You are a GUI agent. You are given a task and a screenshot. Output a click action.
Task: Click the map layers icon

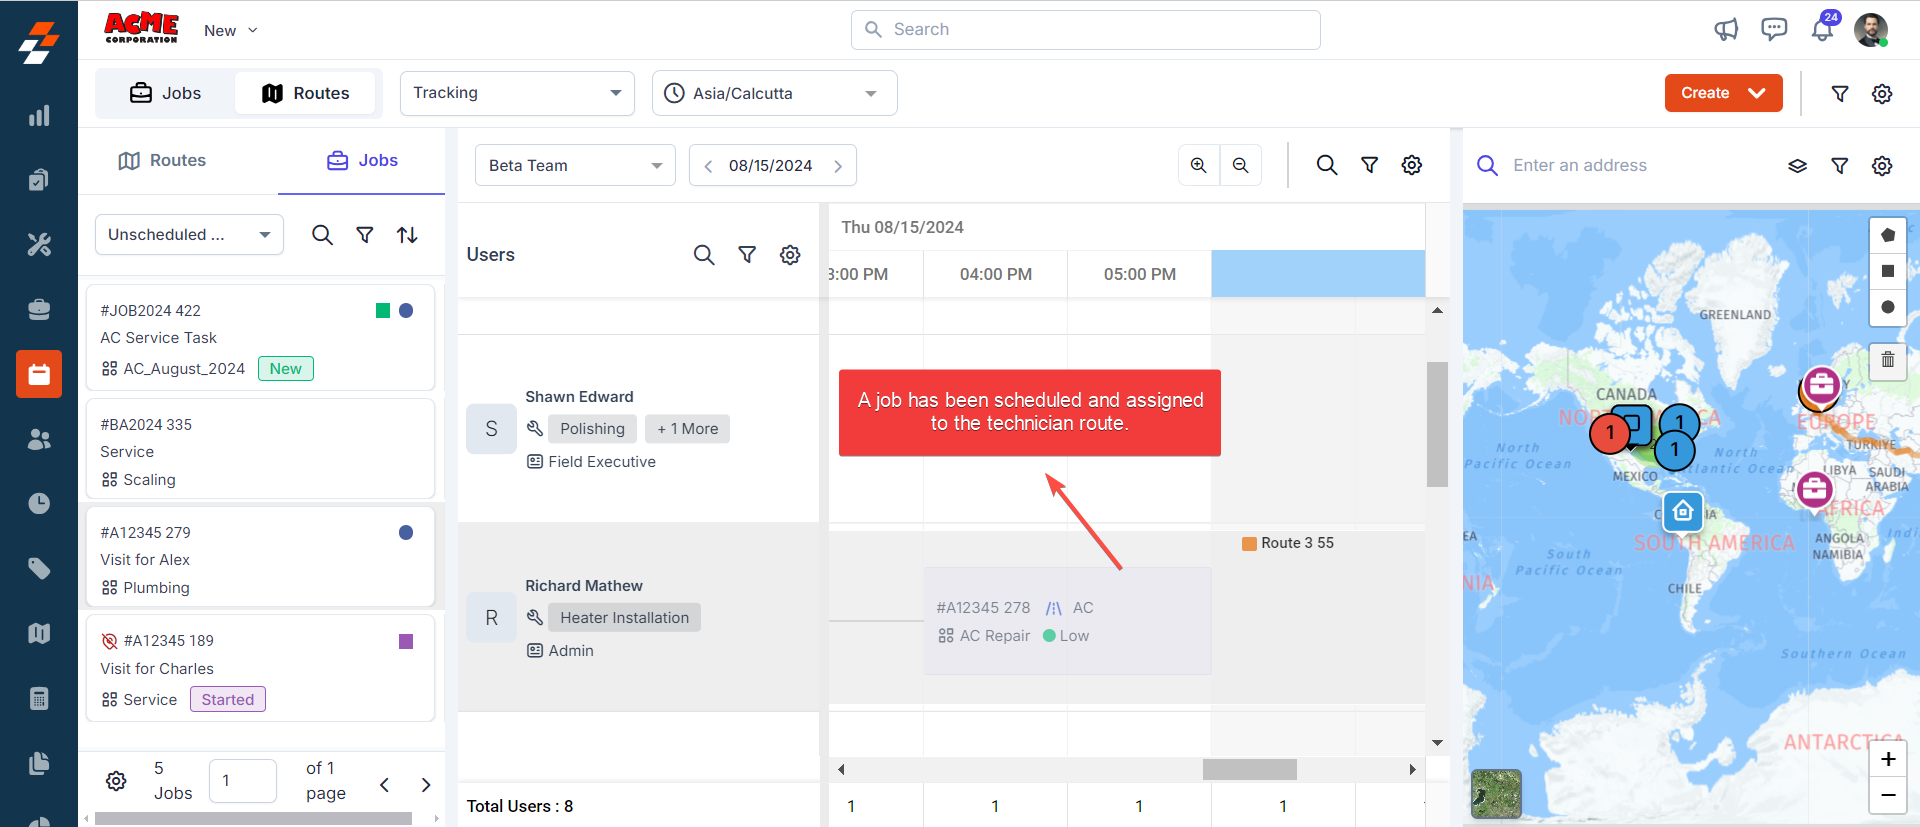pos(1797,166)
